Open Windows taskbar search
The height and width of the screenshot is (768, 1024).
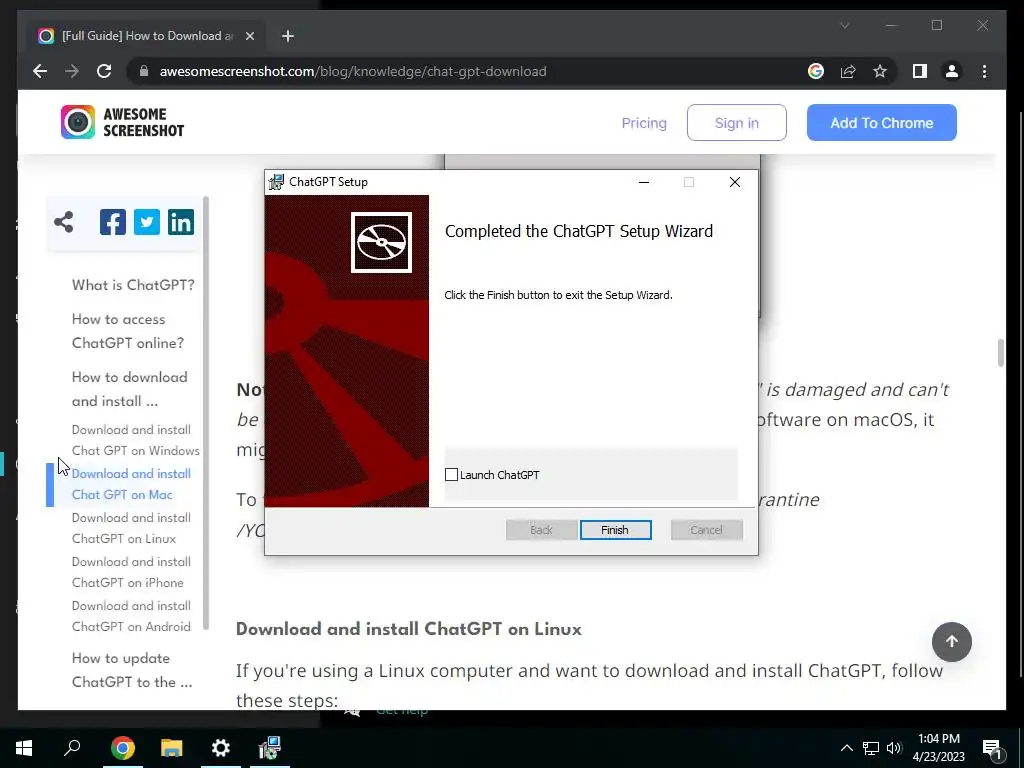(72, 748)
